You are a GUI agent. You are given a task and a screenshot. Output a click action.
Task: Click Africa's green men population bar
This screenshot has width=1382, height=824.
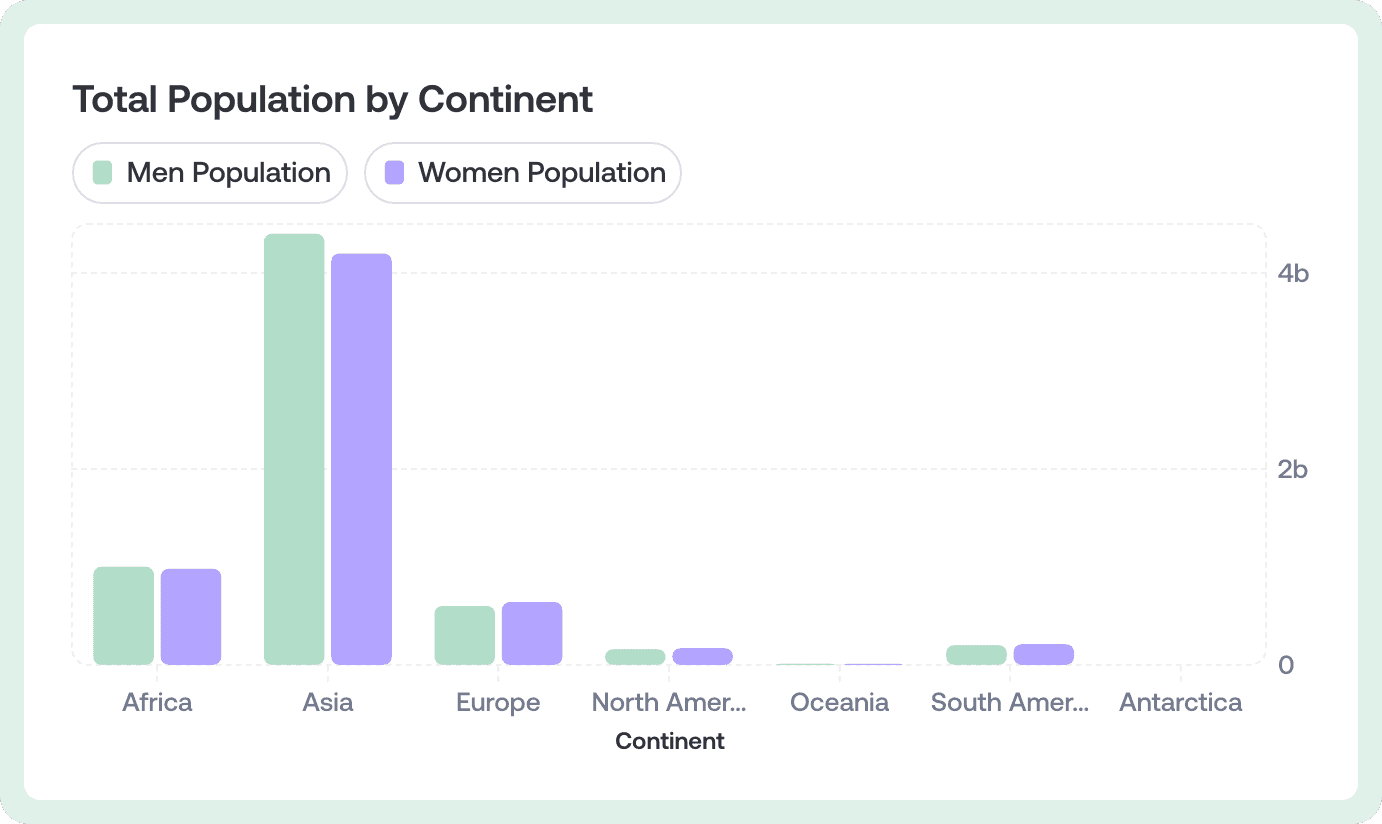pyautogui.click(x=123, y=615)
